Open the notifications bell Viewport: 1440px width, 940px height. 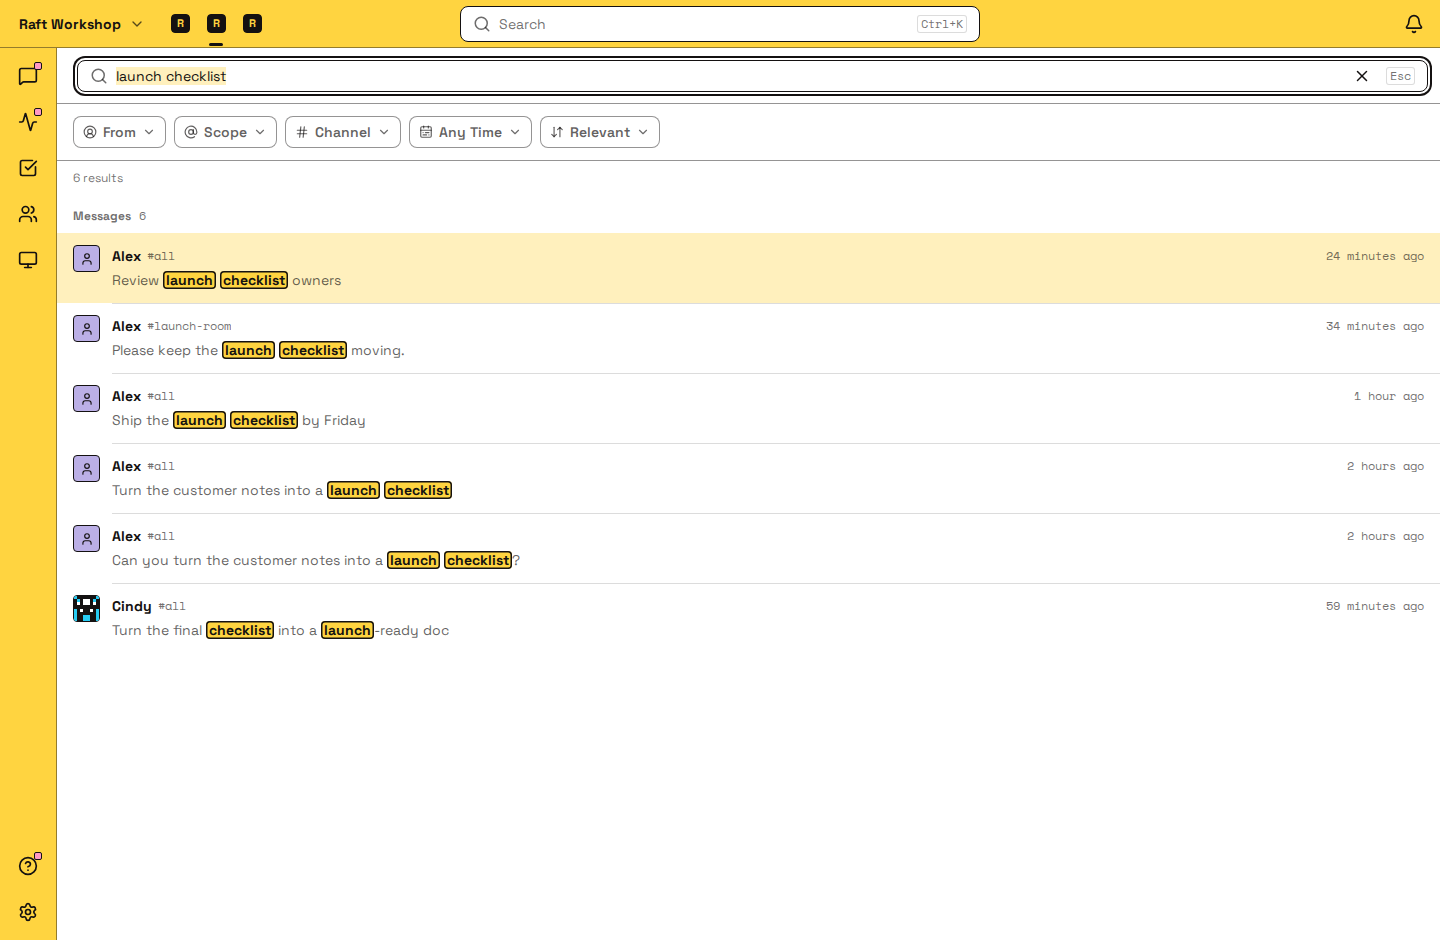(1413, 24)
